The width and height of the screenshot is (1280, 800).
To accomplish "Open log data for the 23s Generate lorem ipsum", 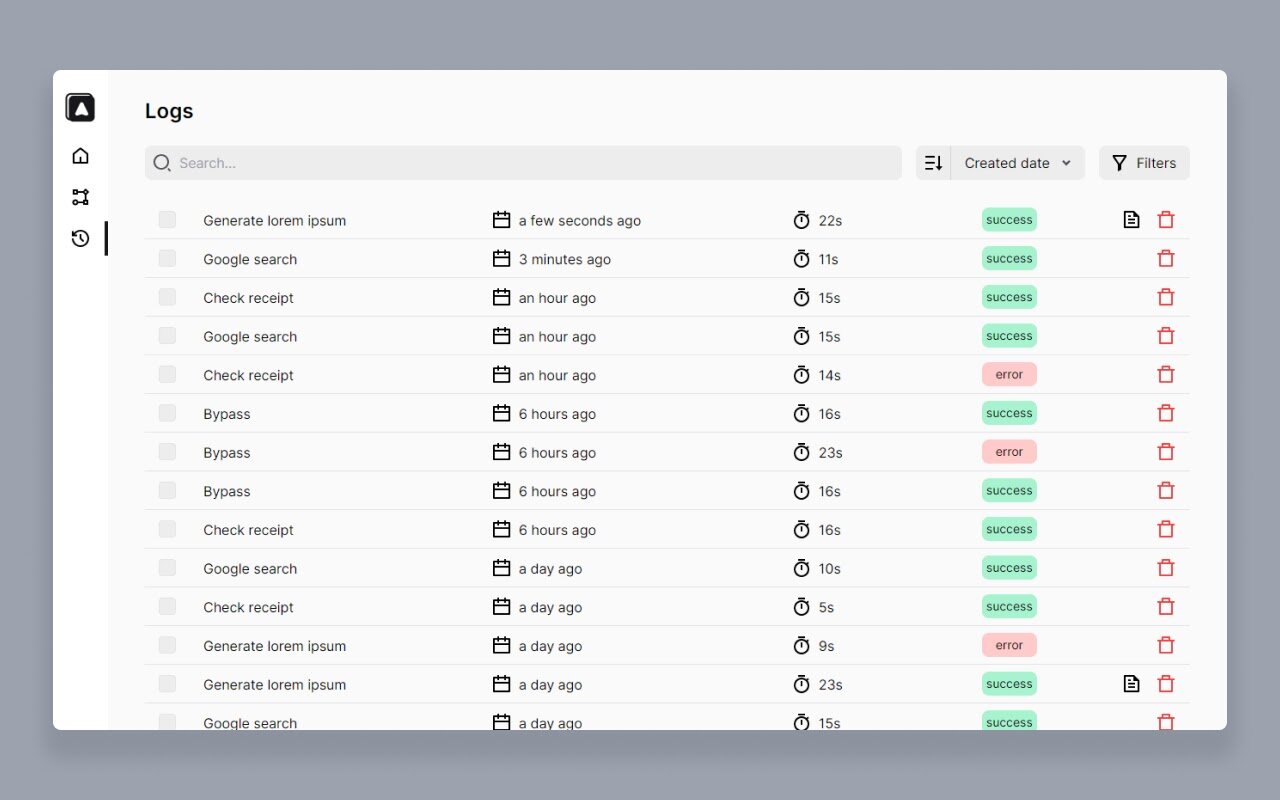I will click(x=1131, y=684).
